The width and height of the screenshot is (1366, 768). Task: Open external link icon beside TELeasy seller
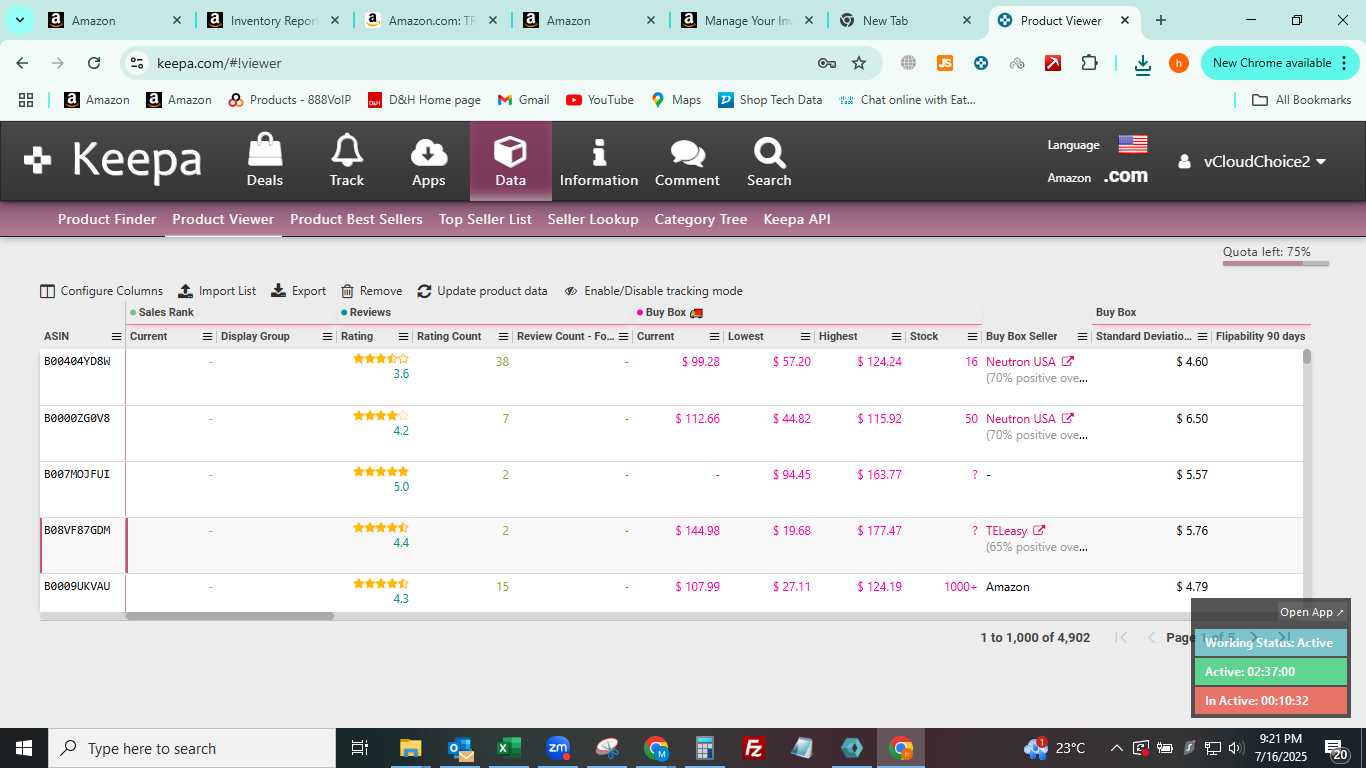pos(1039,531)
